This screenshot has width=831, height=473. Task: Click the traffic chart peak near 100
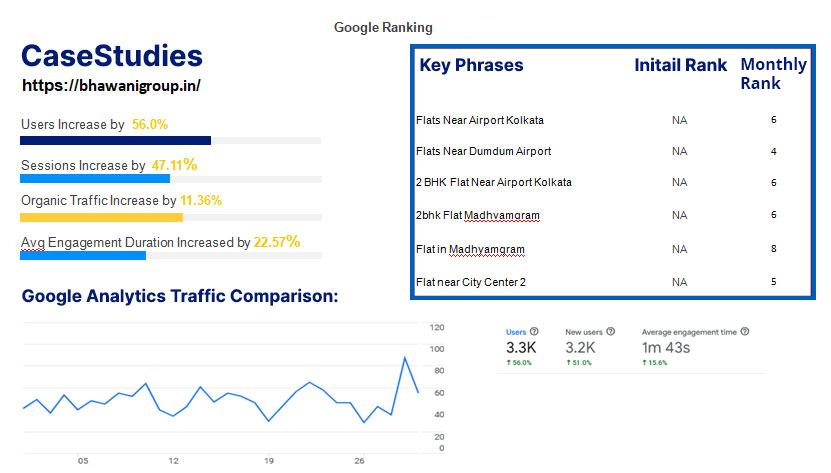pos(405,358)
